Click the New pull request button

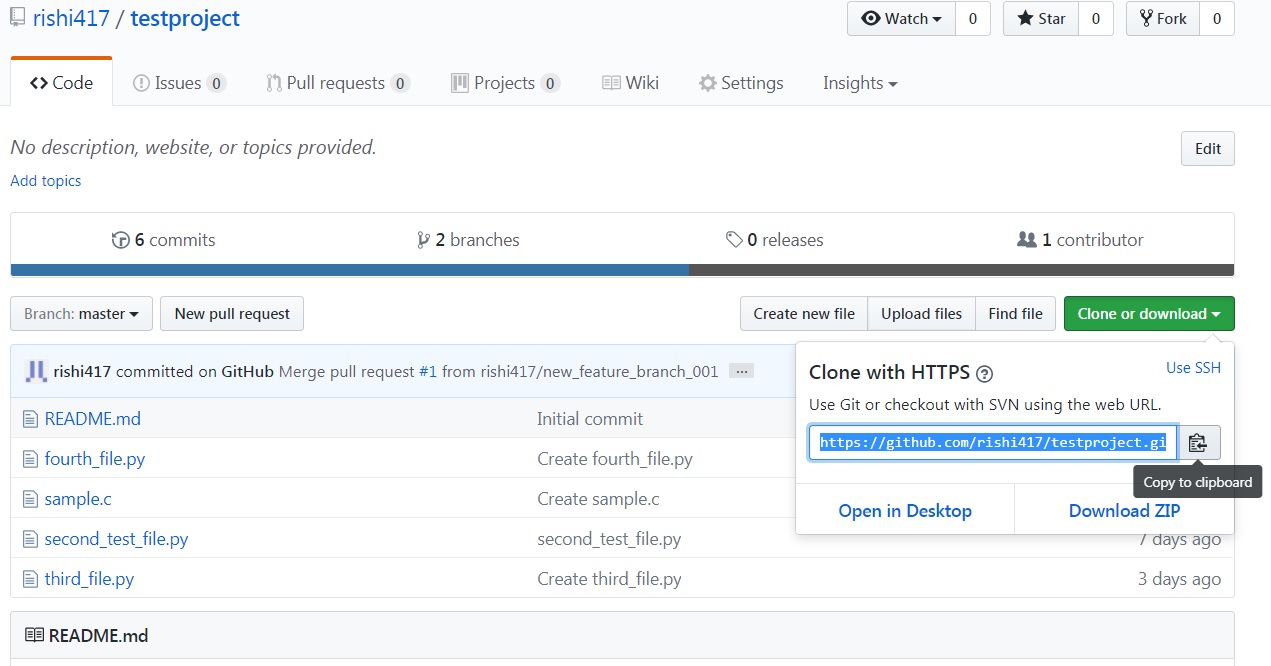232,314
